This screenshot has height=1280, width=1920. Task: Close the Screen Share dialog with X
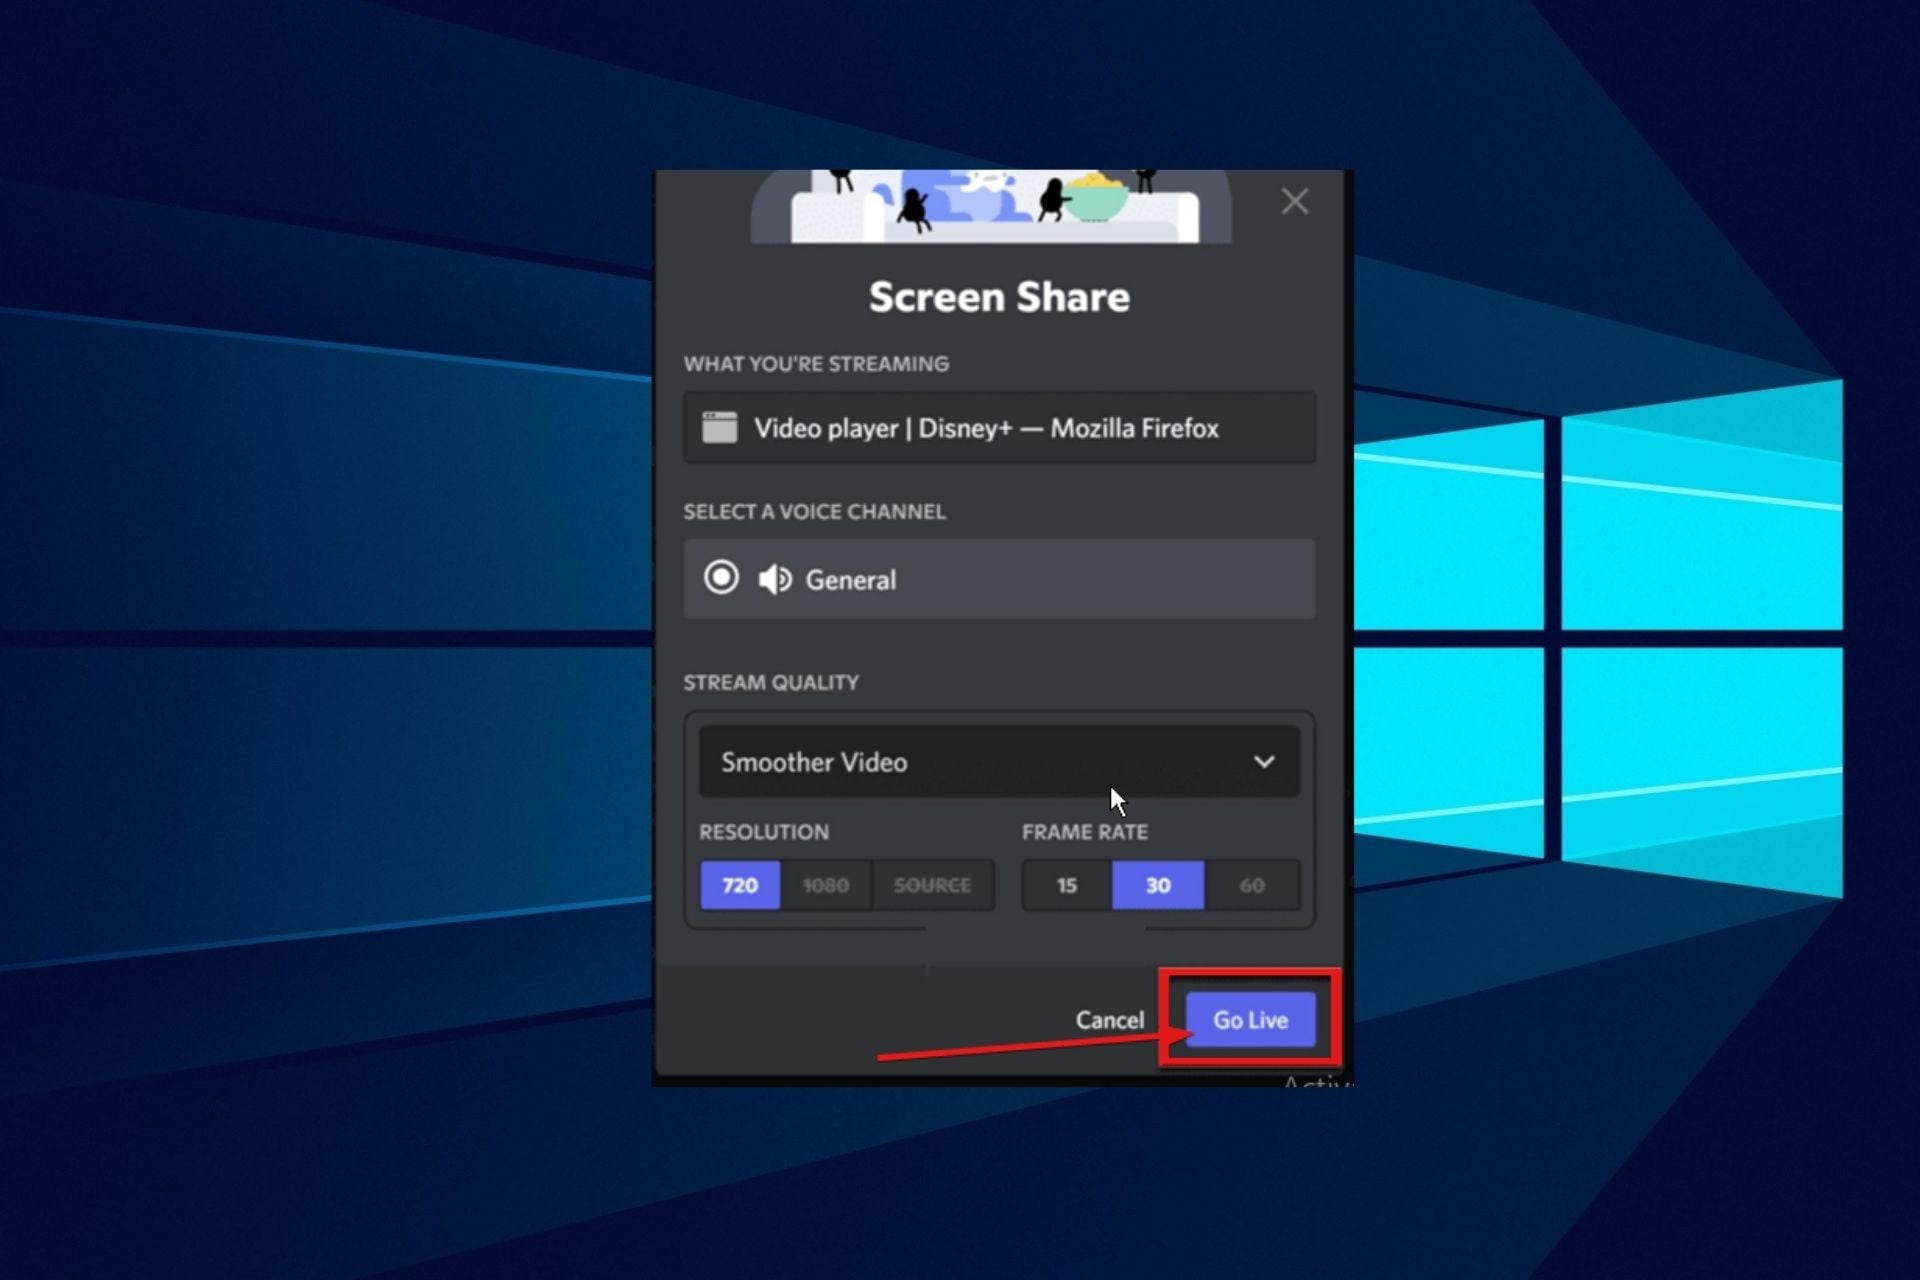coord(1294,202)
